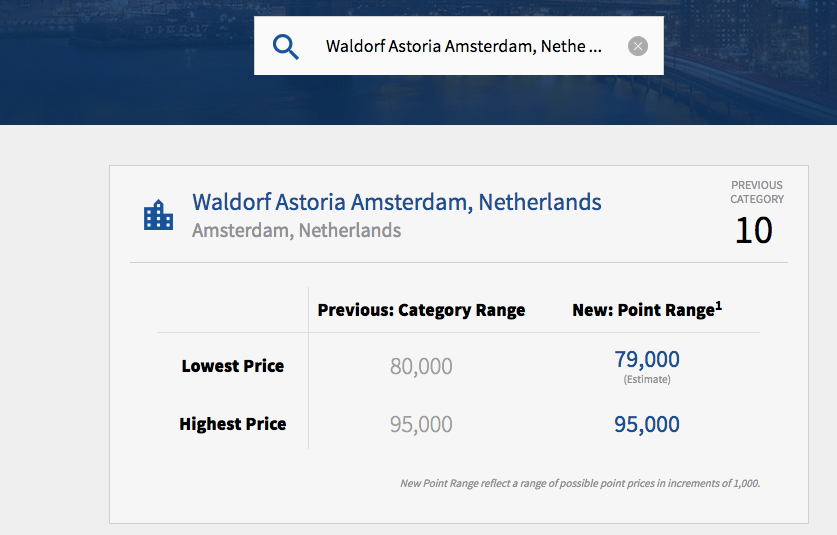Click the gray 95,000 previous highest price

pyautogui.click(x=421, y=425)
